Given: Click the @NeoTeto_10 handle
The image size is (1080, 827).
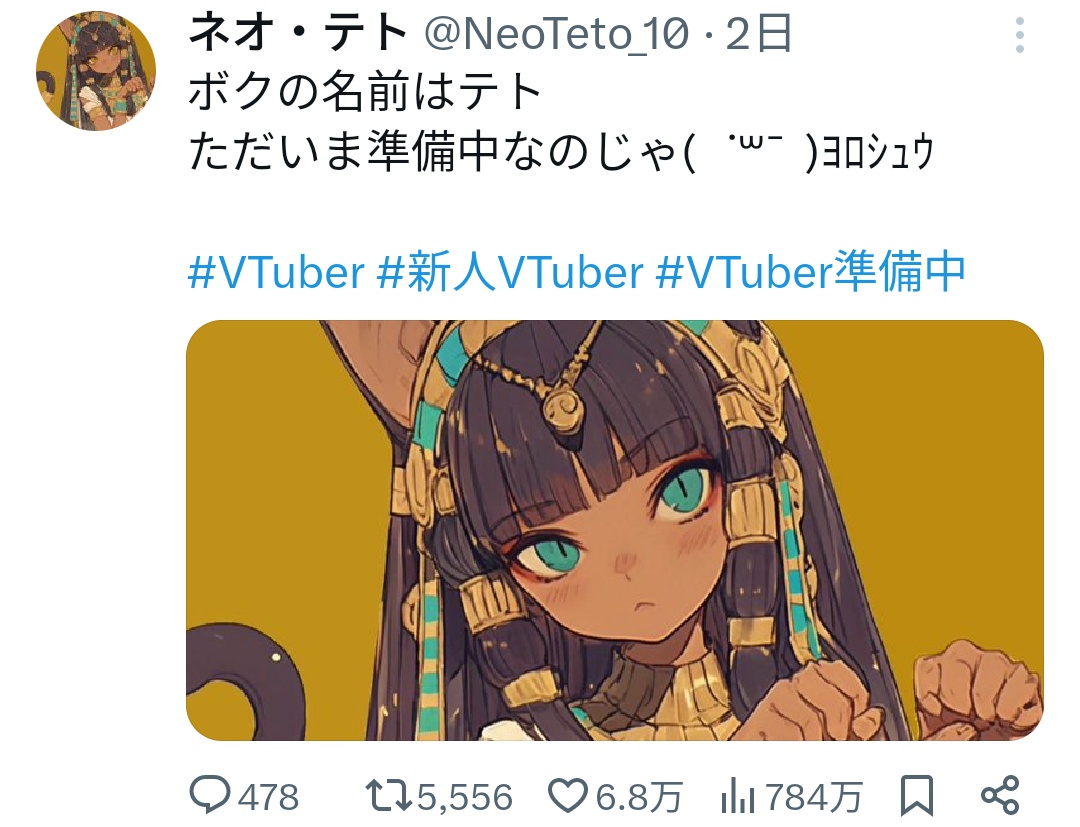Looking at the screenshot, I should click(x=557, y=34).
